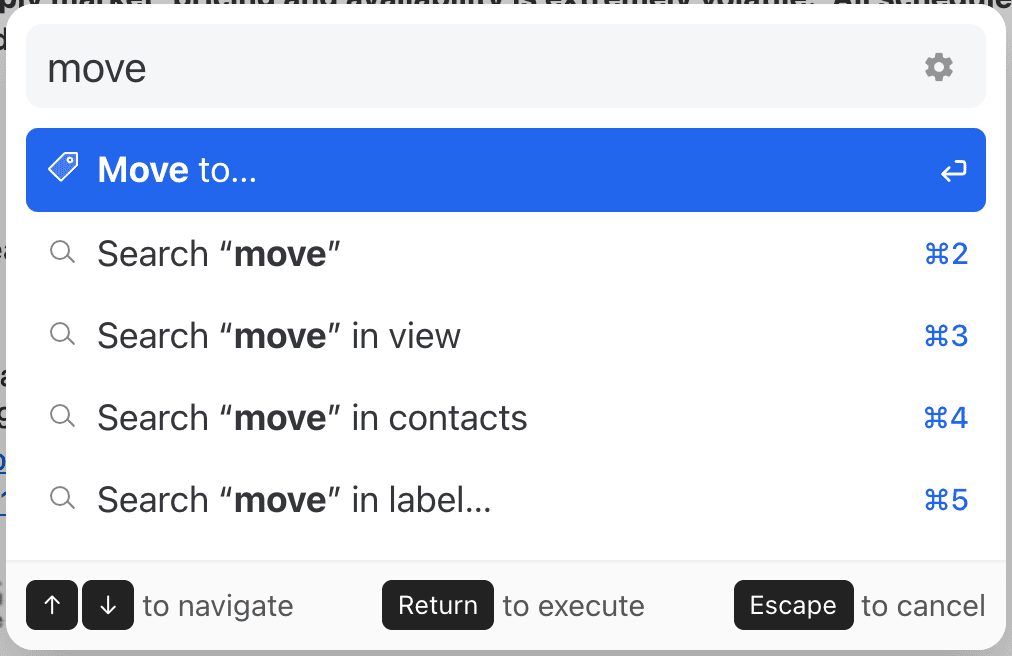Choose Search "move" in contacts option
The width and height of the screenshot is (1012, 656).
(x=506, y=417)
